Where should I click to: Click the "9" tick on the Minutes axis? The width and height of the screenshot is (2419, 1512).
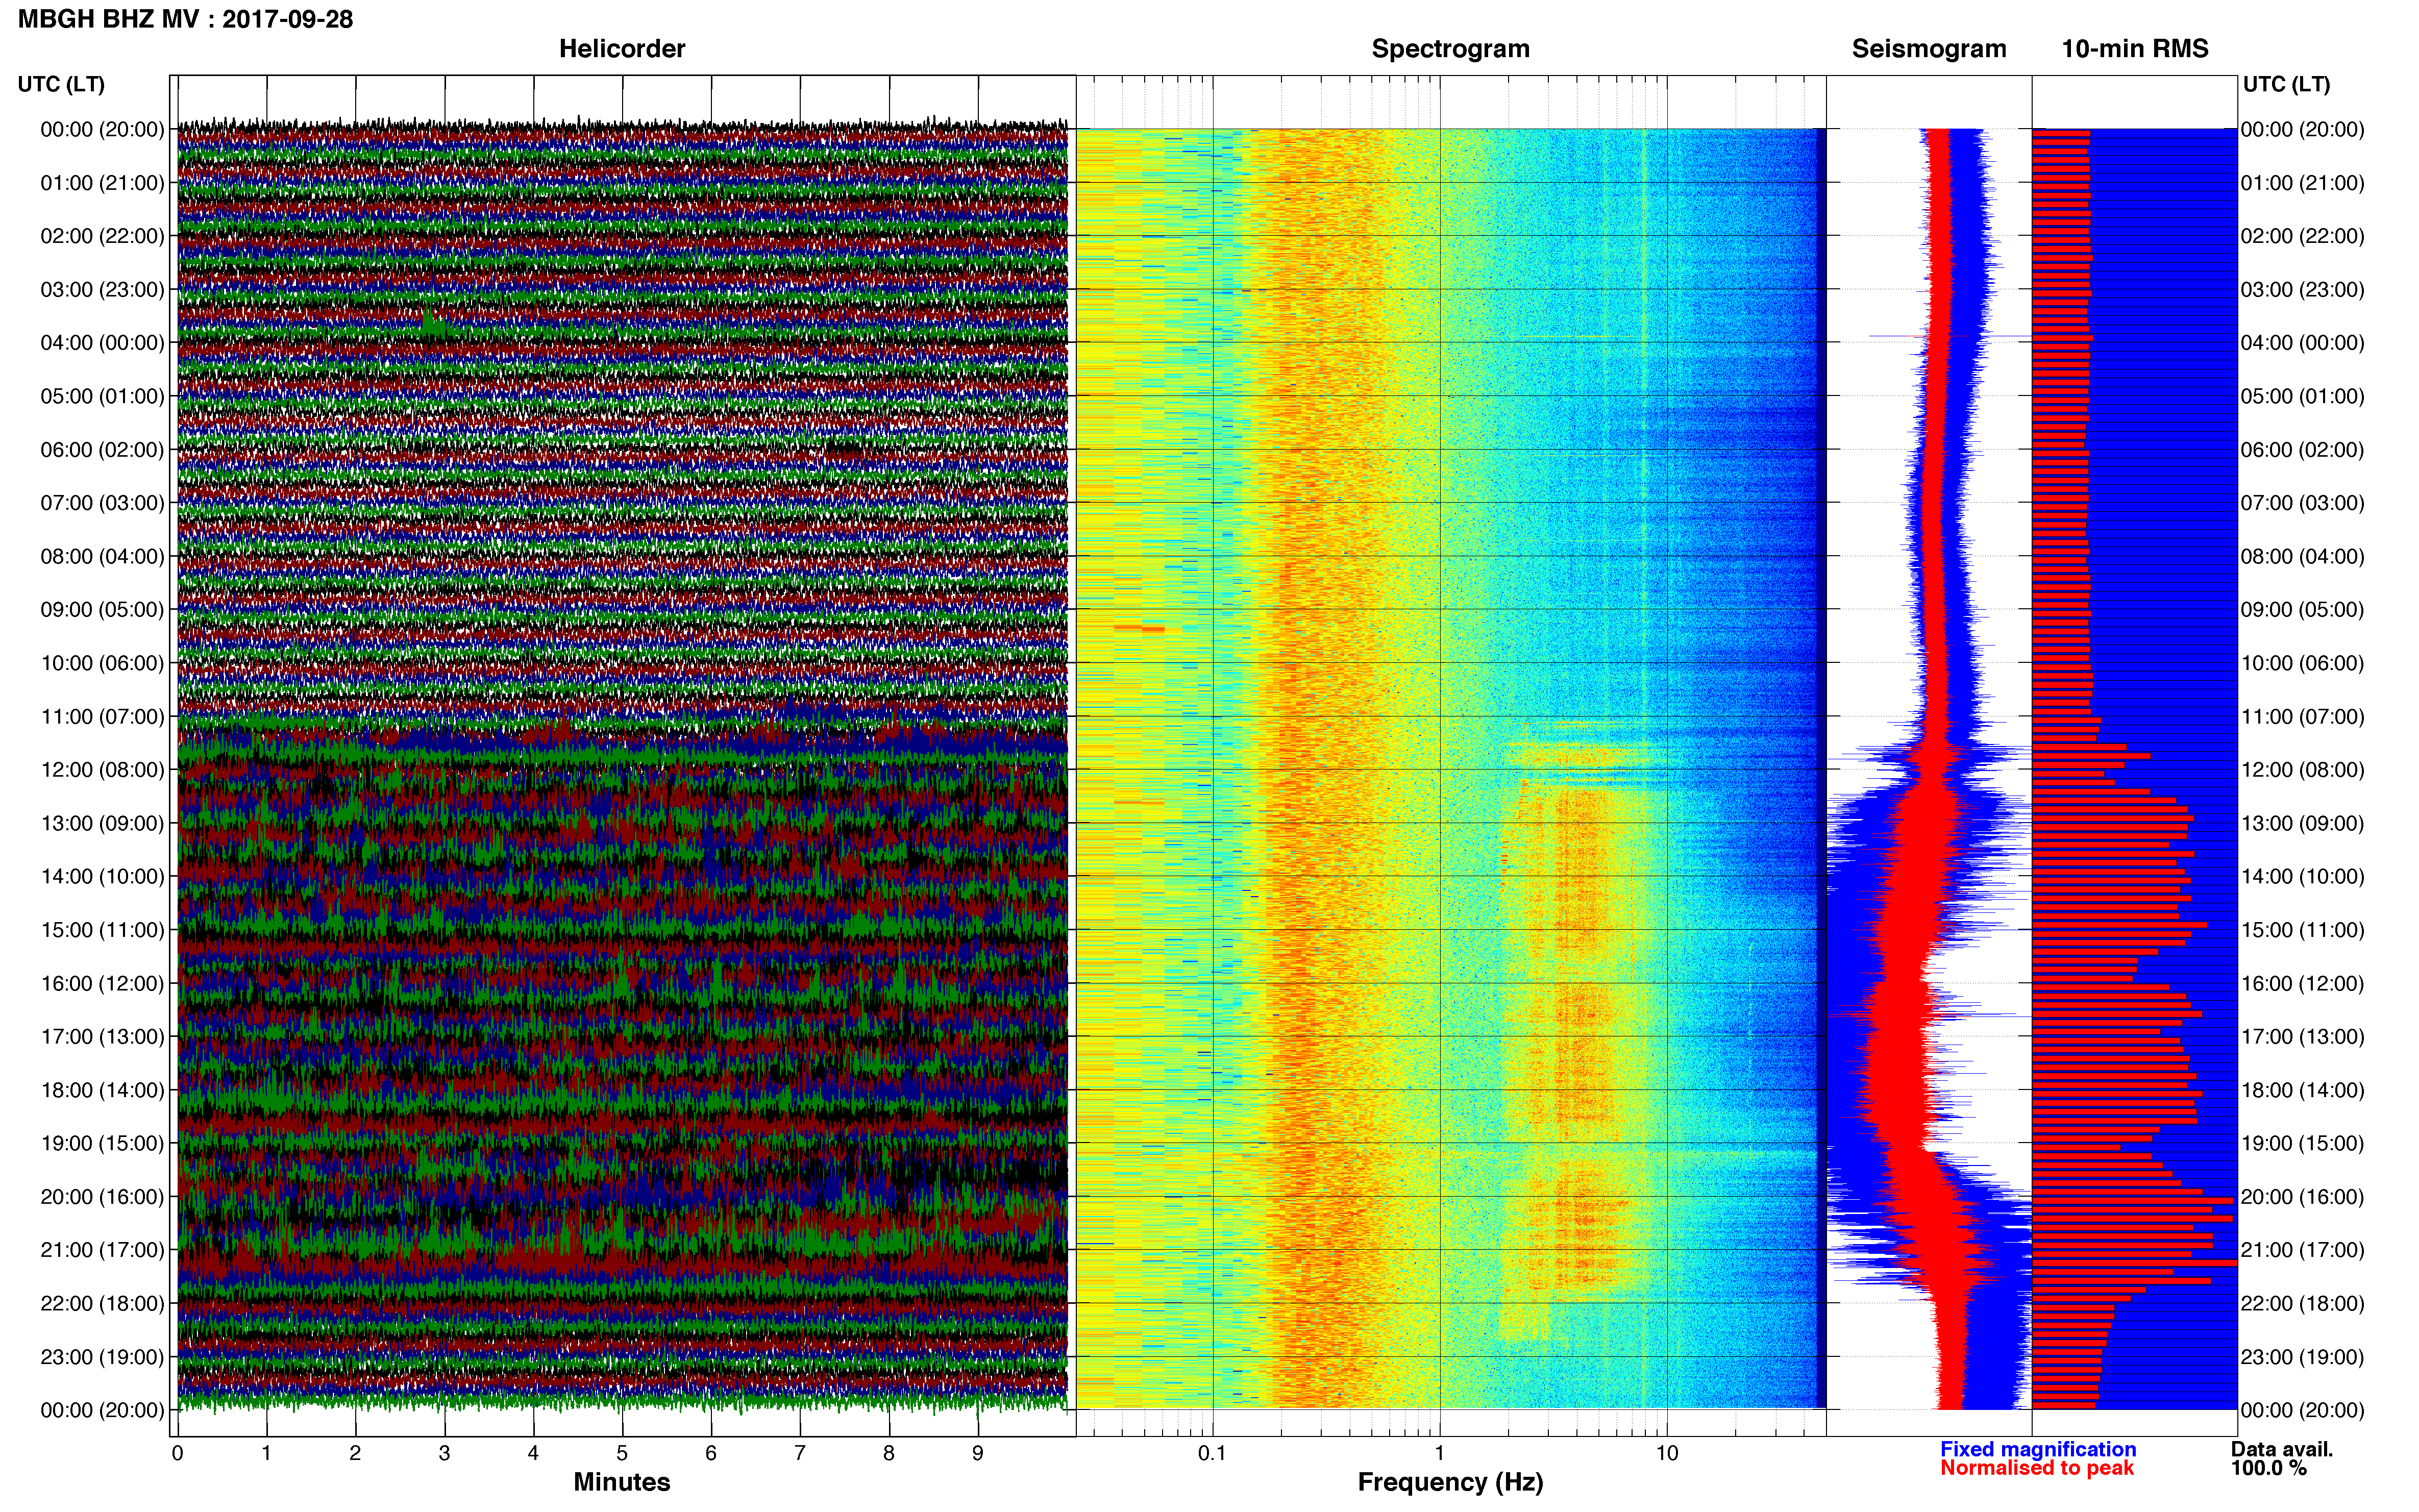978,1453
